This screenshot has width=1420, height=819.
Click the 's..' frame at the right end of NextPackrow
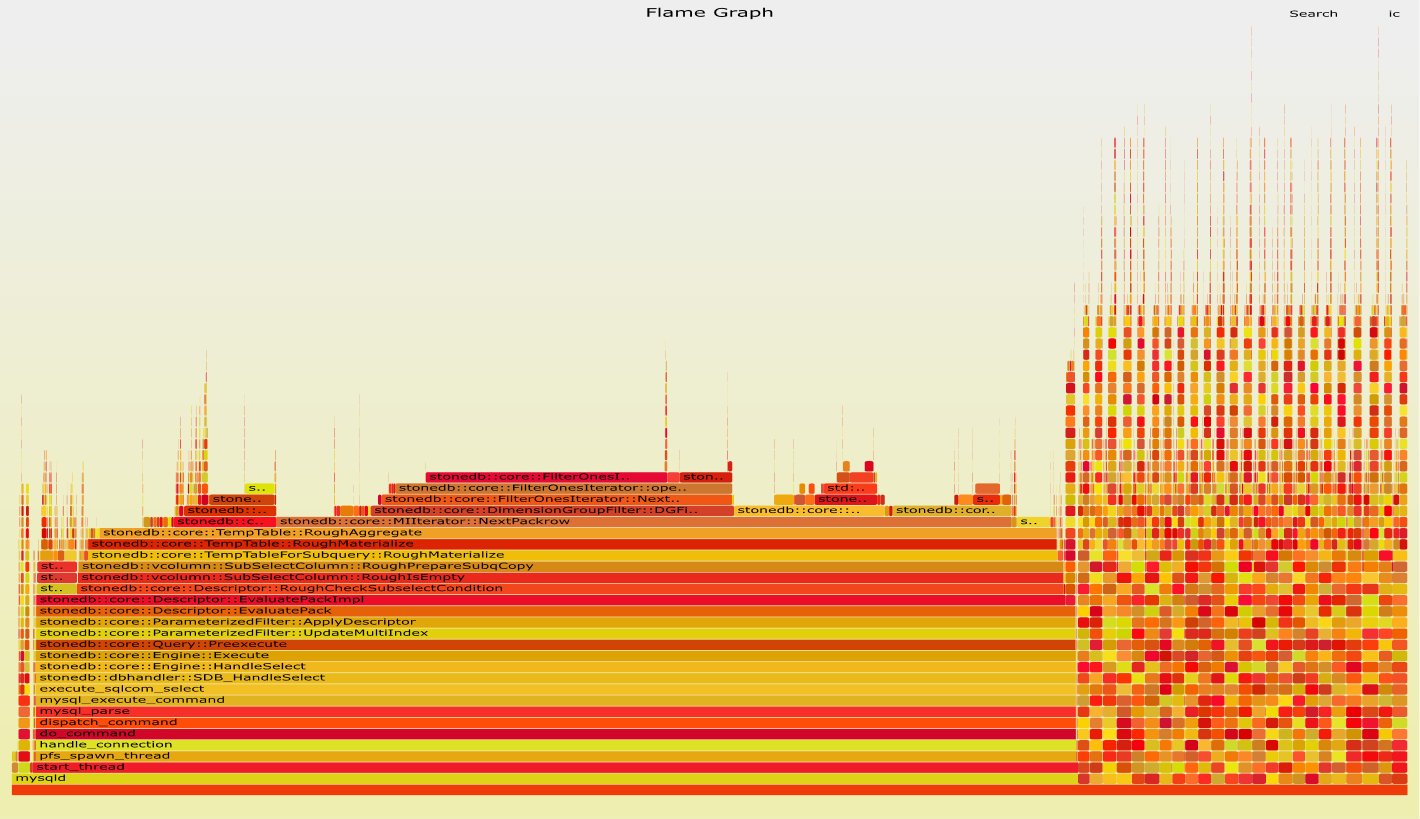click(1034, 522)
